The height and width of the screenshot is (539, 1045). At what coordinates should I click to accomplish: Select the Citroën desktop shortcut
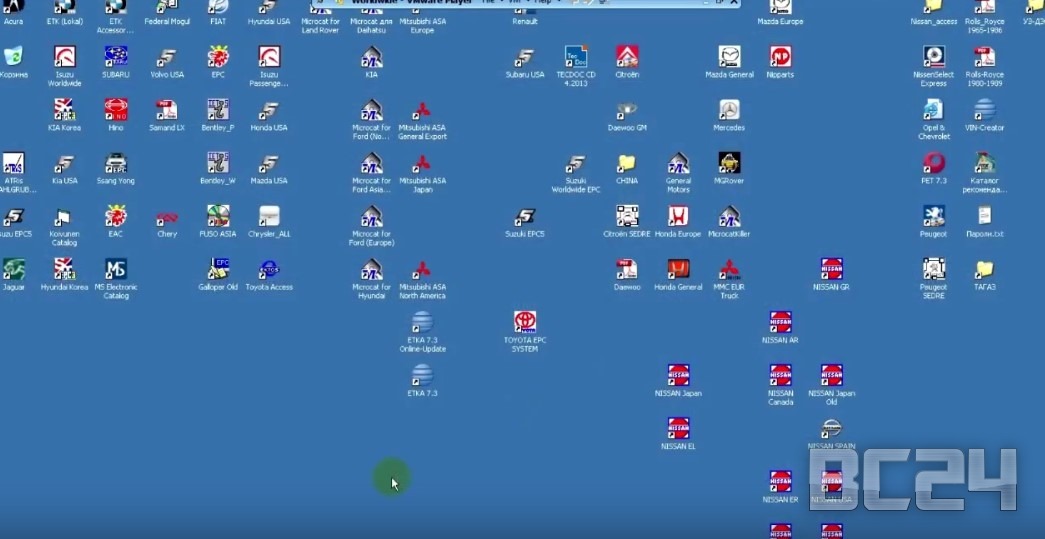pyautogui.click(x=627, y=57)
